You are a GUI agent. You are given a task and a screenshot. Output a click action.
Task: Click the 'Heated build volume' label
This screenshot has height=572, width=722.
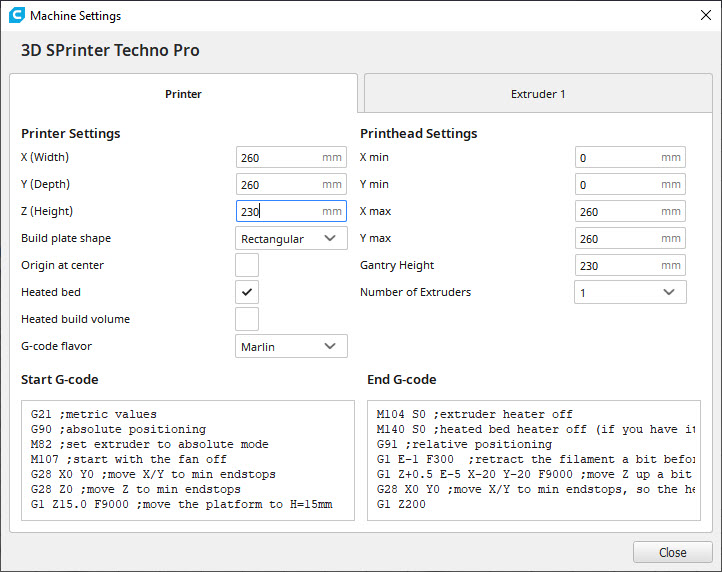pyautogui.click(x=76, y=319)
